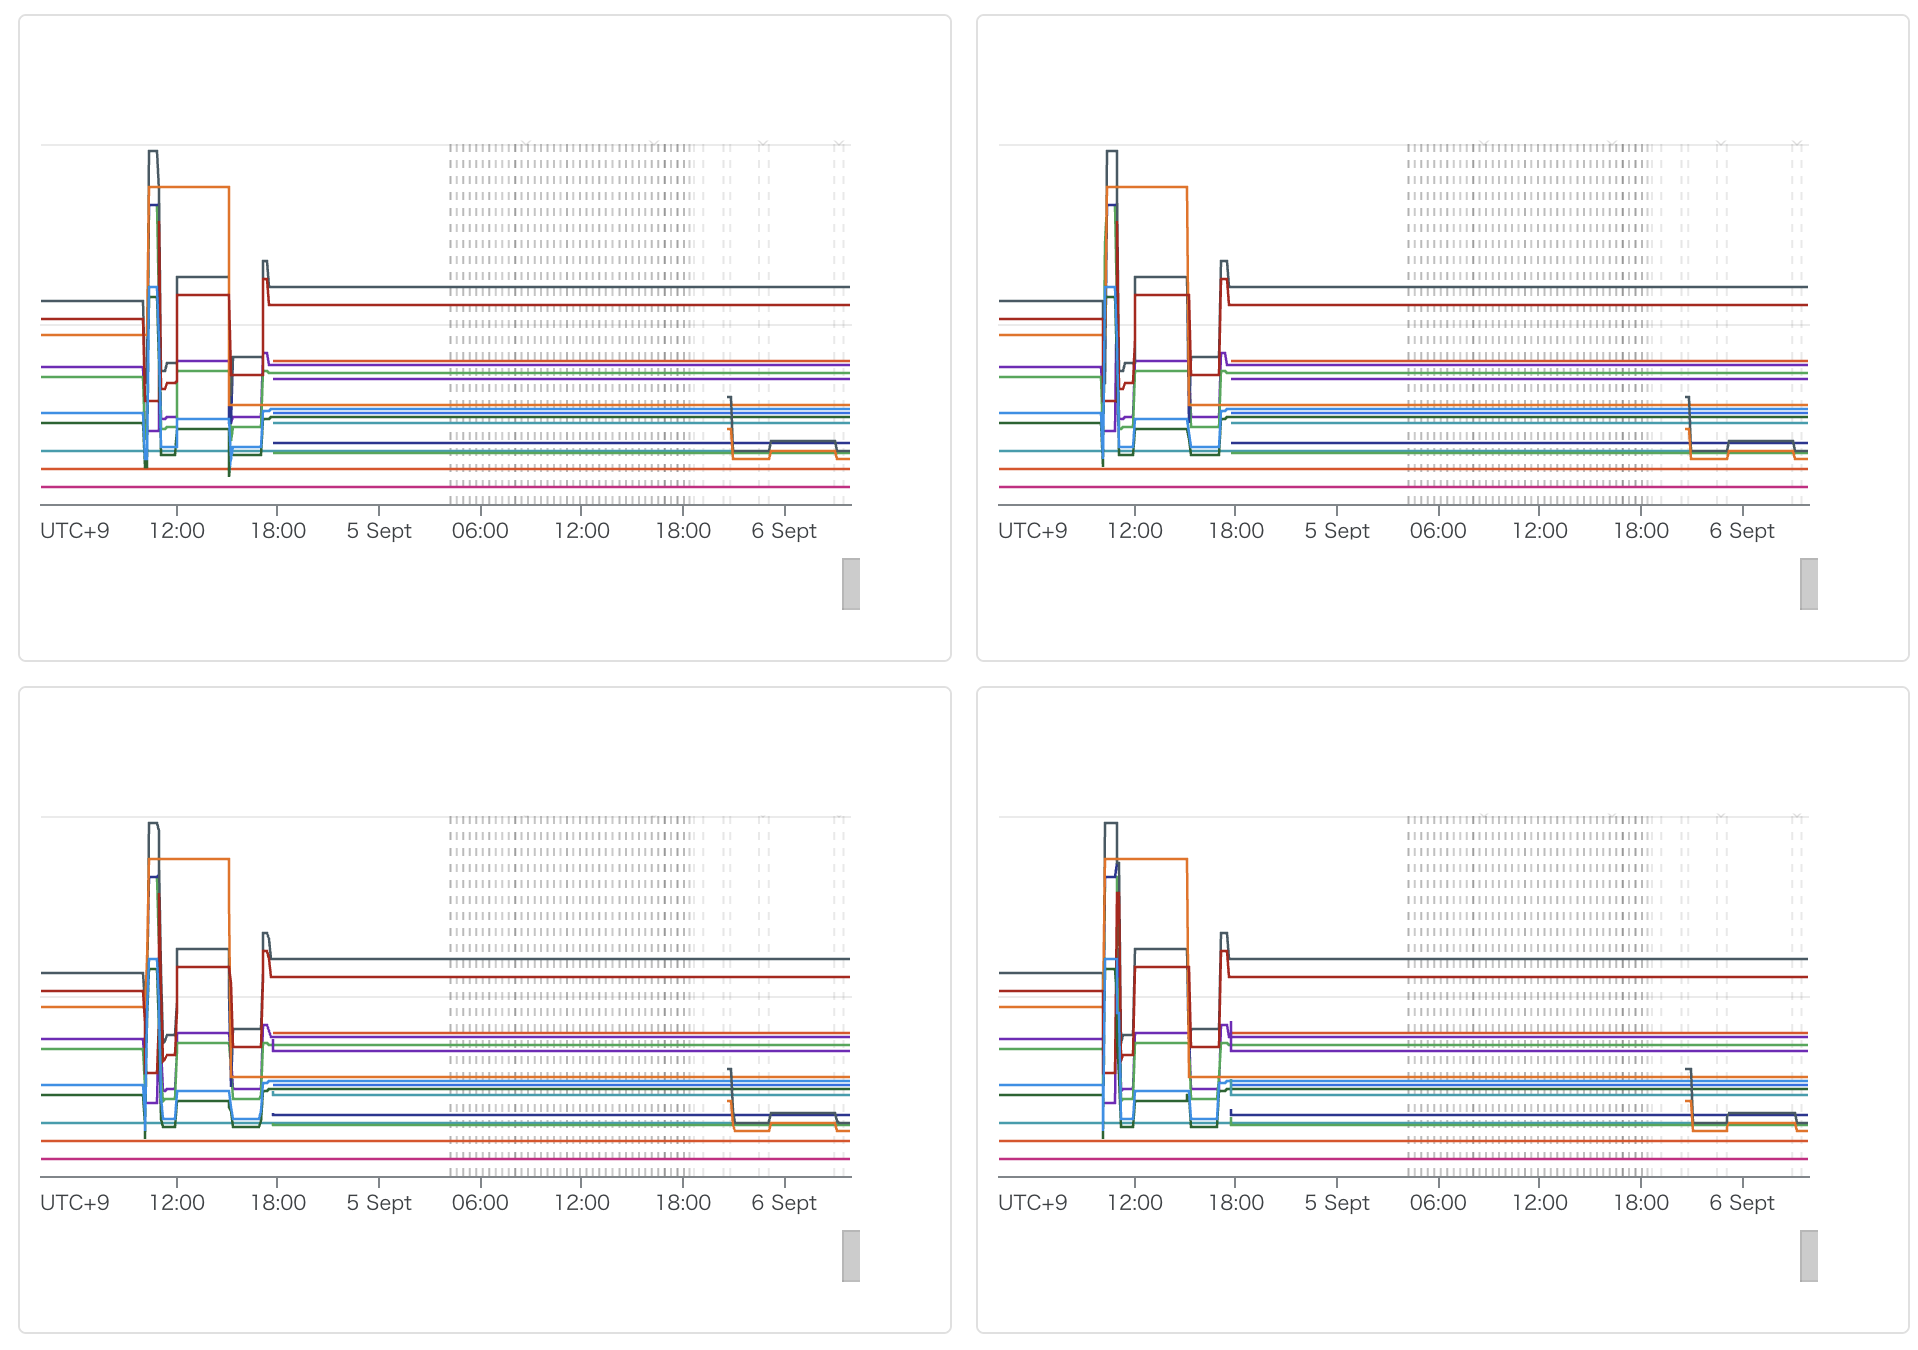Screen dimensions: 1918x1350
Task: Click the gray scrollbar thumb in bottom-right chart
Action: [x=1809, y=1256]
